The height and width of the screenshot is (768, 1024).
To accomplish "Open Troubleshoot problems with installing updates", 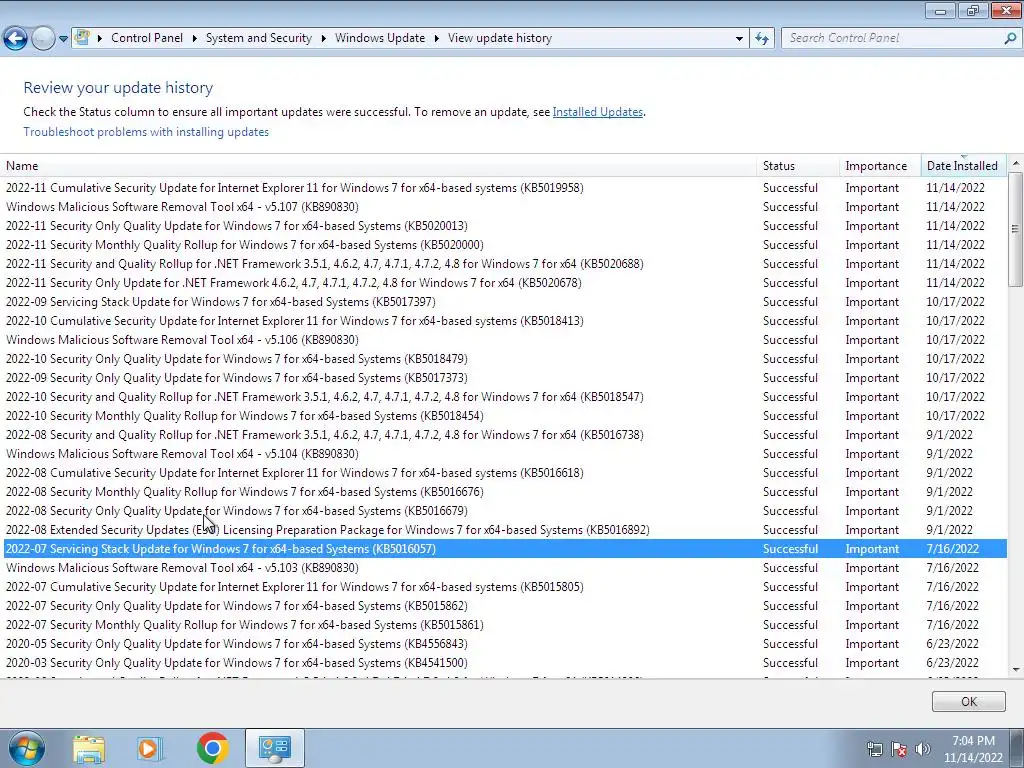I will (146, 132).
